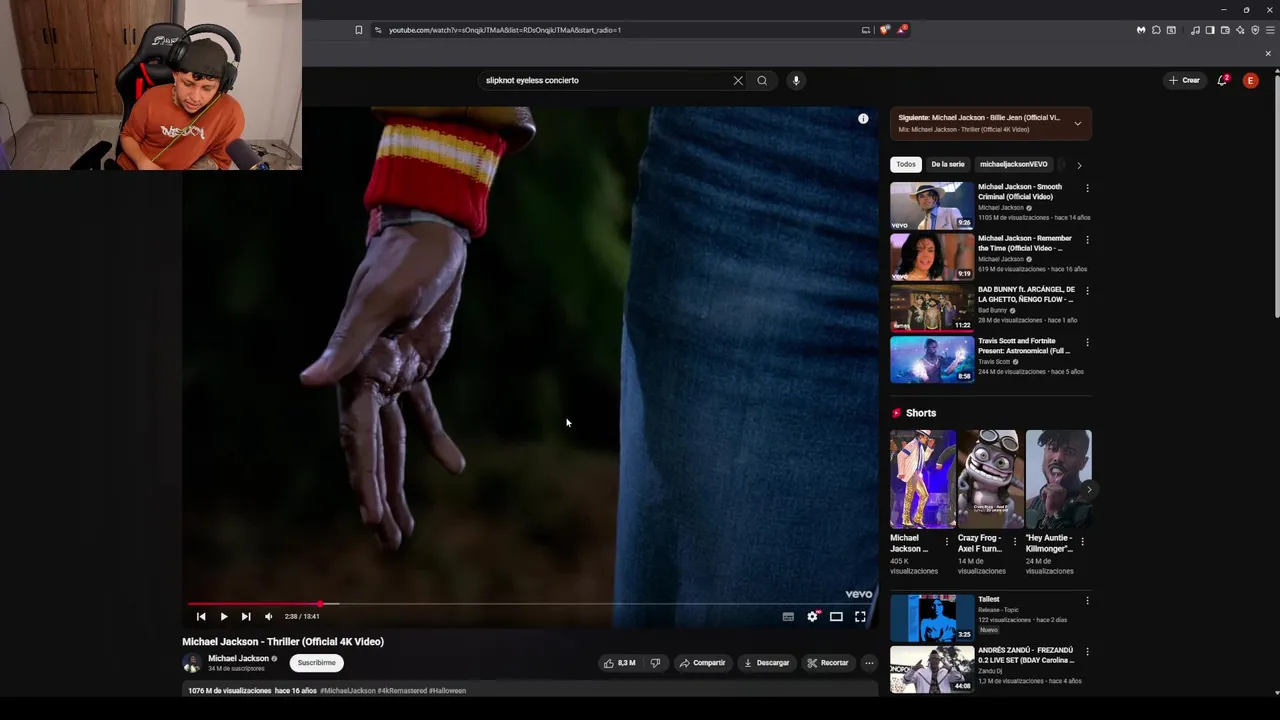Image resolution: width=1280 pixels, height=720 pixels.
Task: Click the Crear button
Action: pyautogui.click(x=1184, y=80)
